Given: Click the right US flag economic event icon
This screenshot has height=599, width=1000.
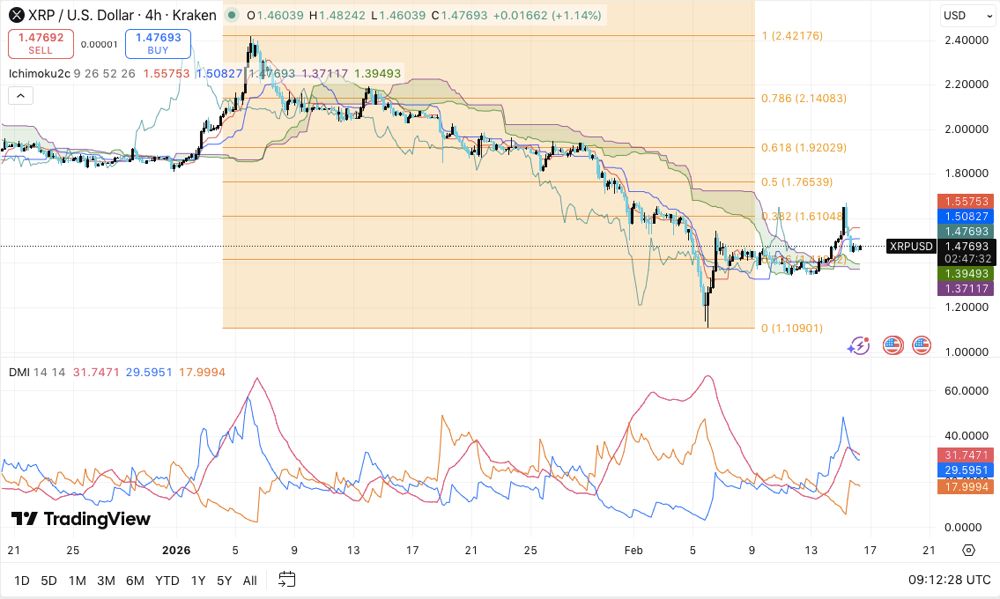Looking at the screenshot, I should 922,345.
